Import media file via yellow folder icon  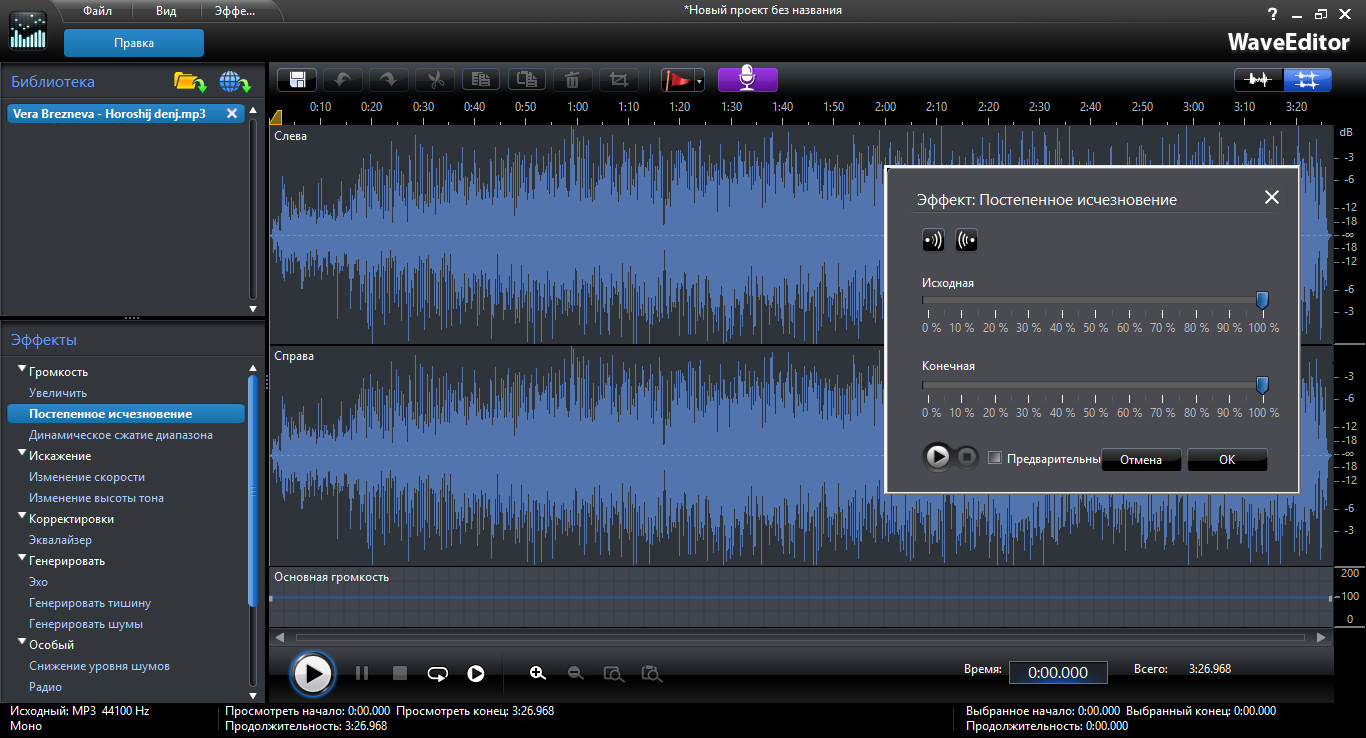(x=189, y=82)
